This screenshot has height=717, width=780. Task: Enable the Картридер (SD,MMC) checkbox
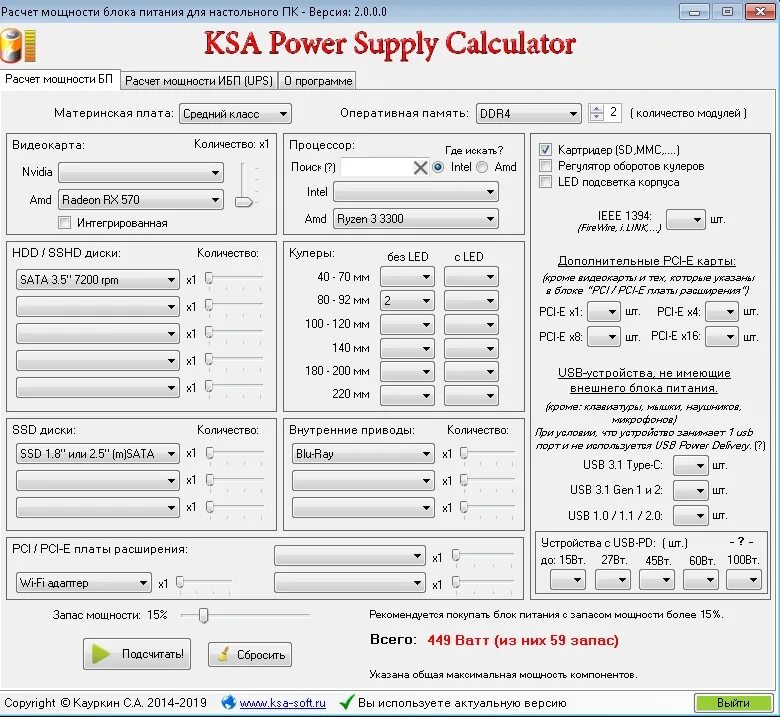tap(545, 149)
